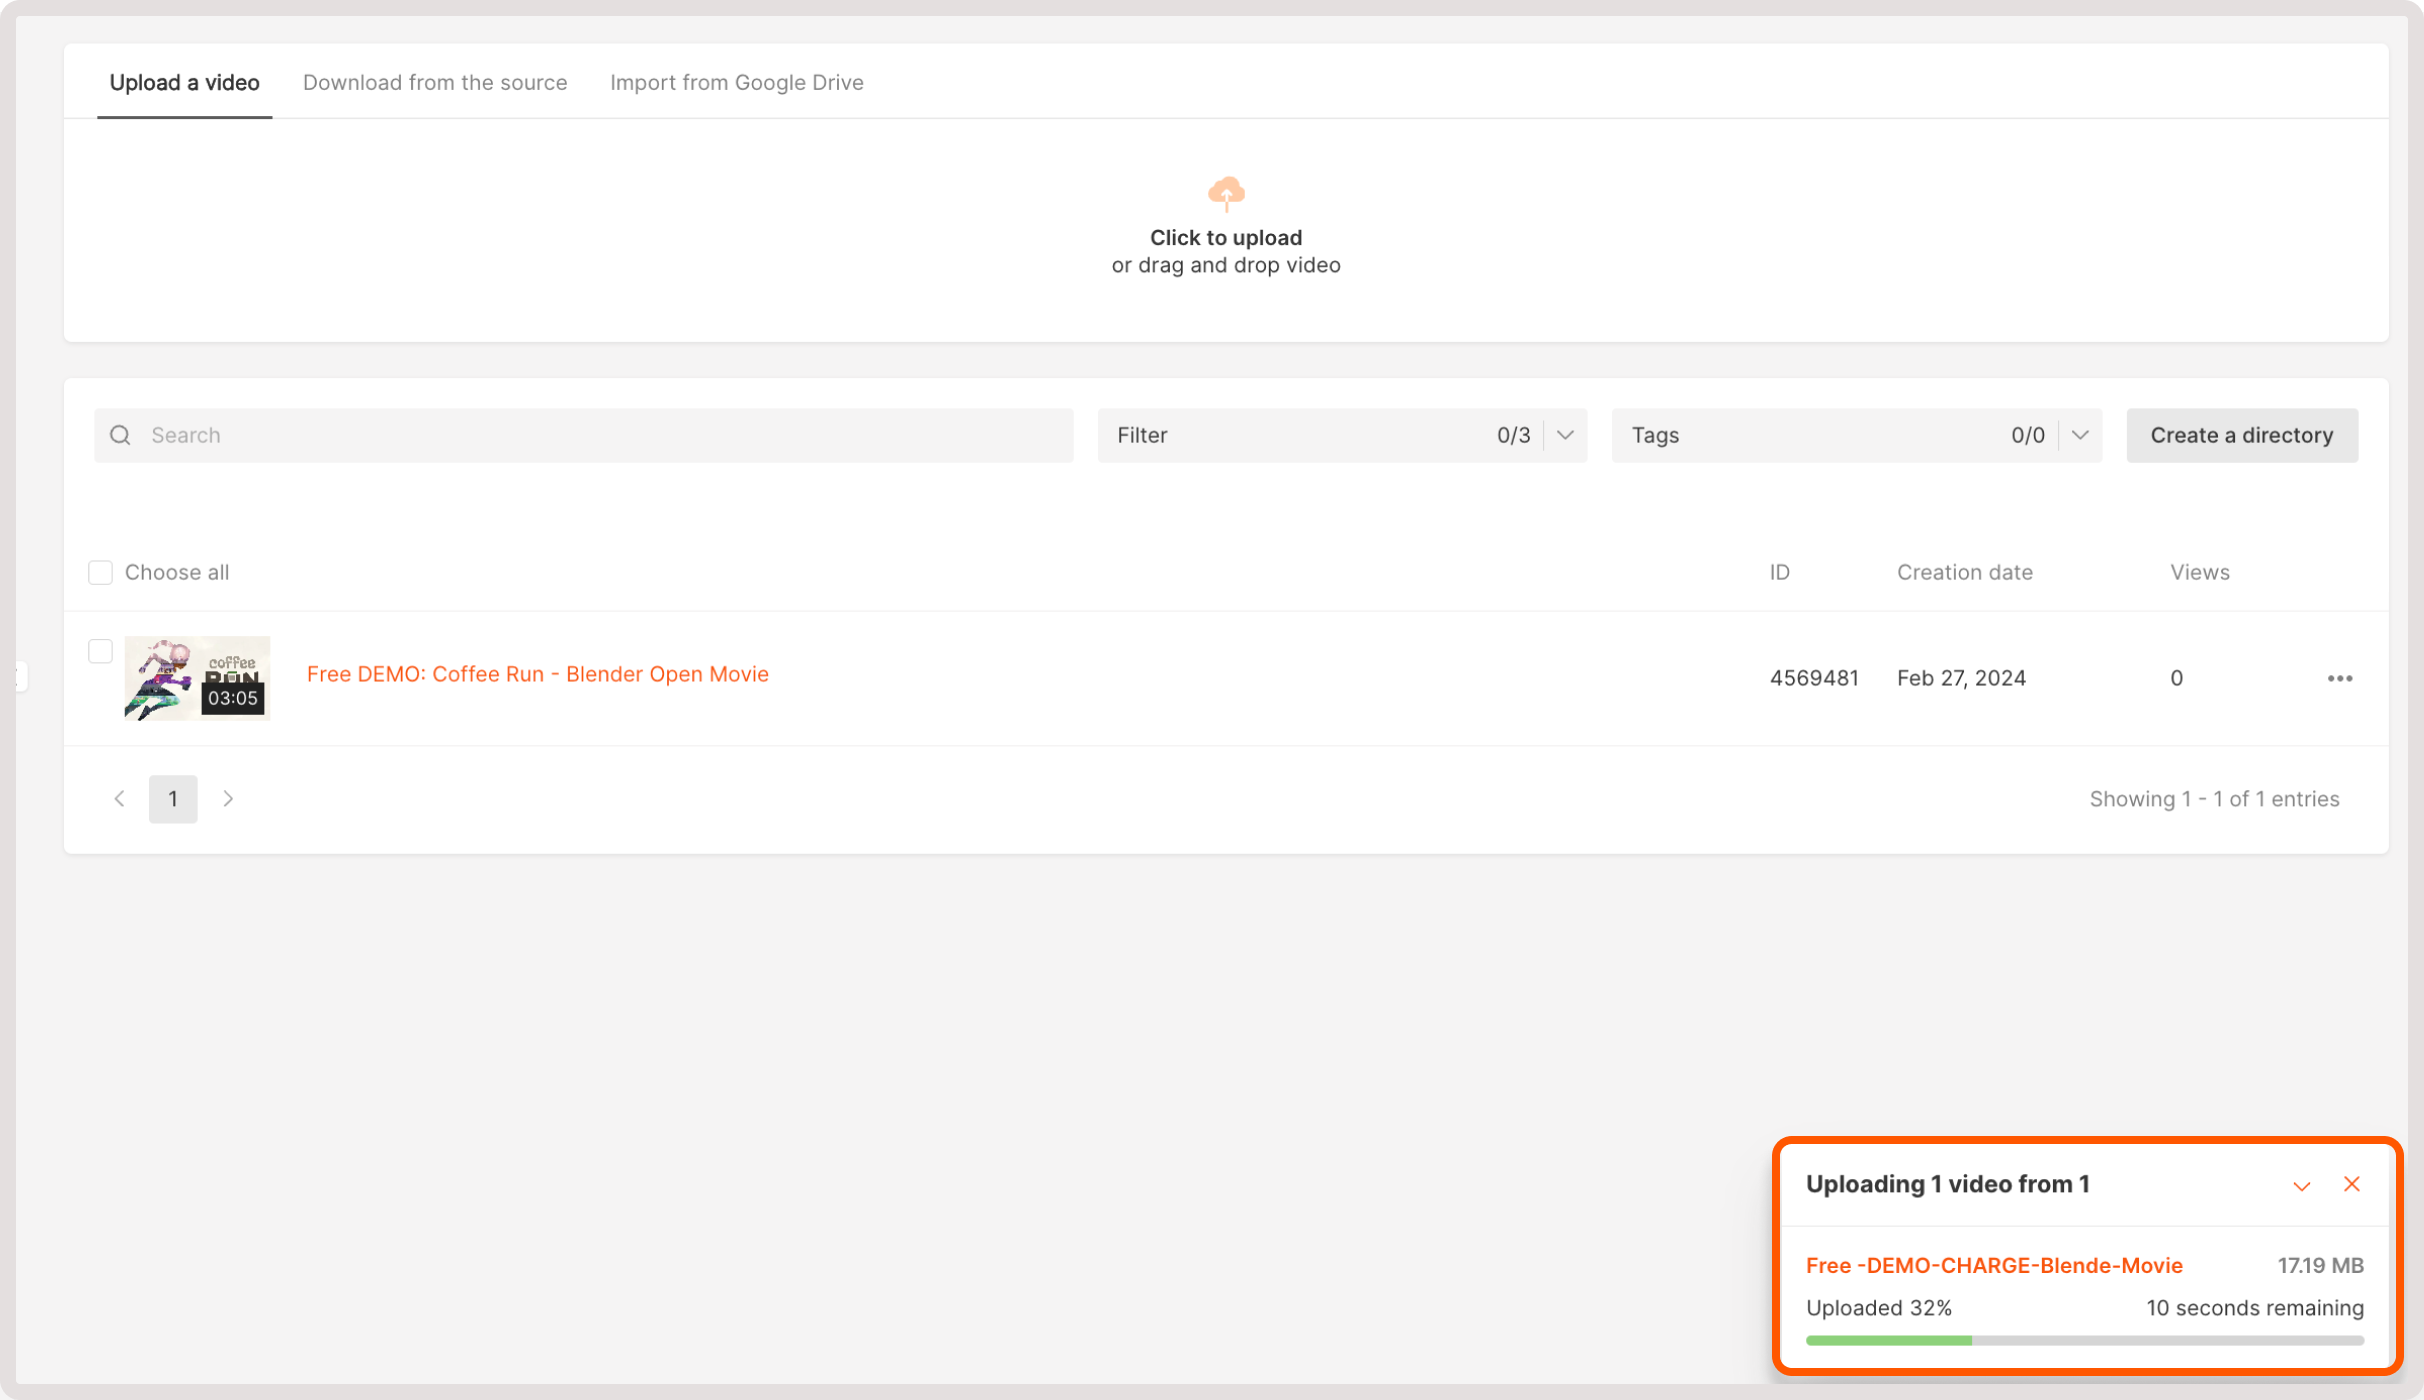Select the Coffee Run video checkbox
2424x1400 pixels.
[x=100, y=651]
